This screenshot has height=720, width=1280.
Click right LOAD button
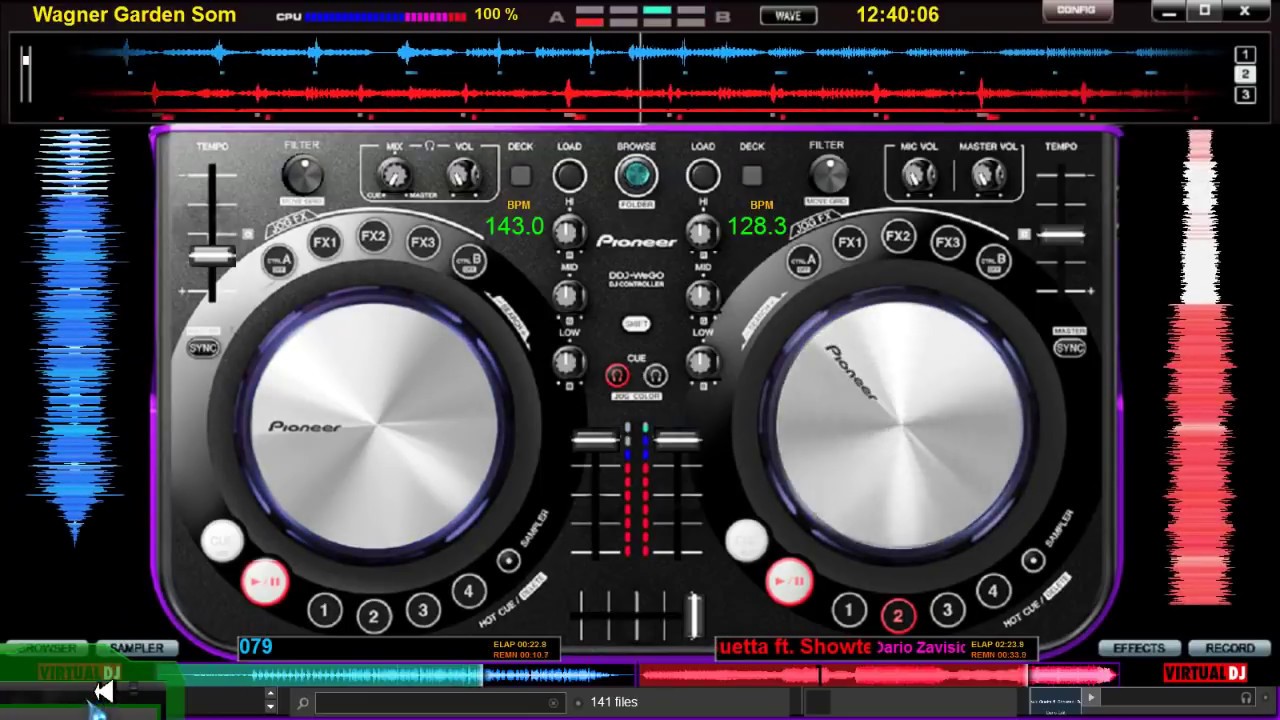click(x=703, y=176)
